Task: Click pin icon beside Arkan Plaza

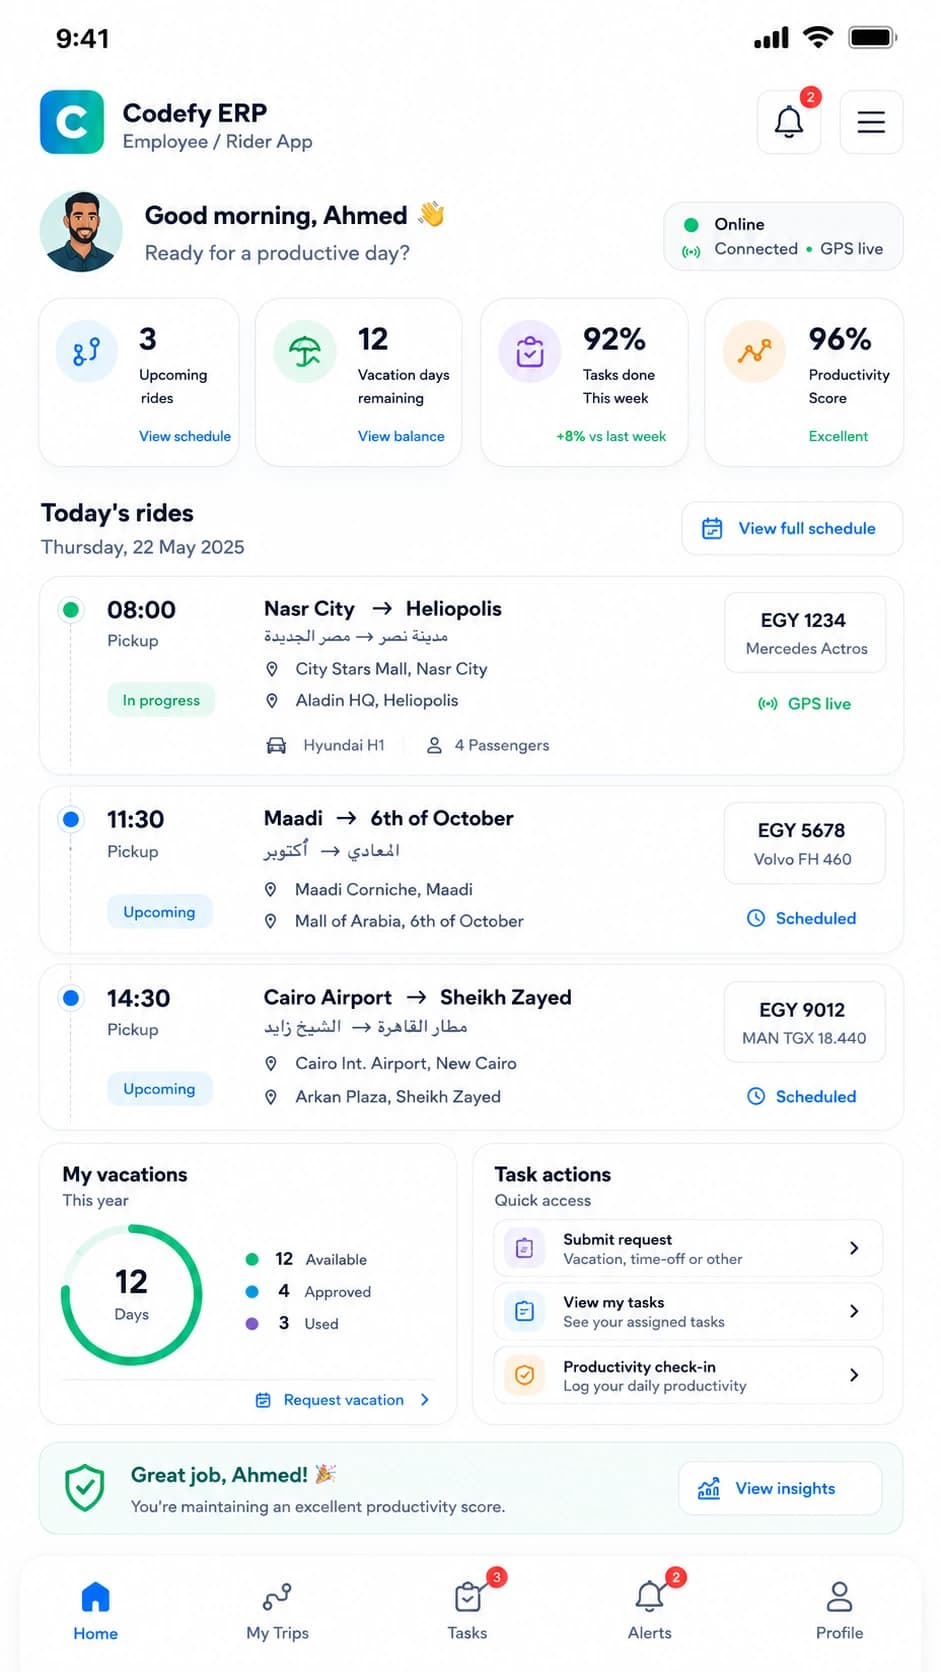Action: click(270, 1097)
